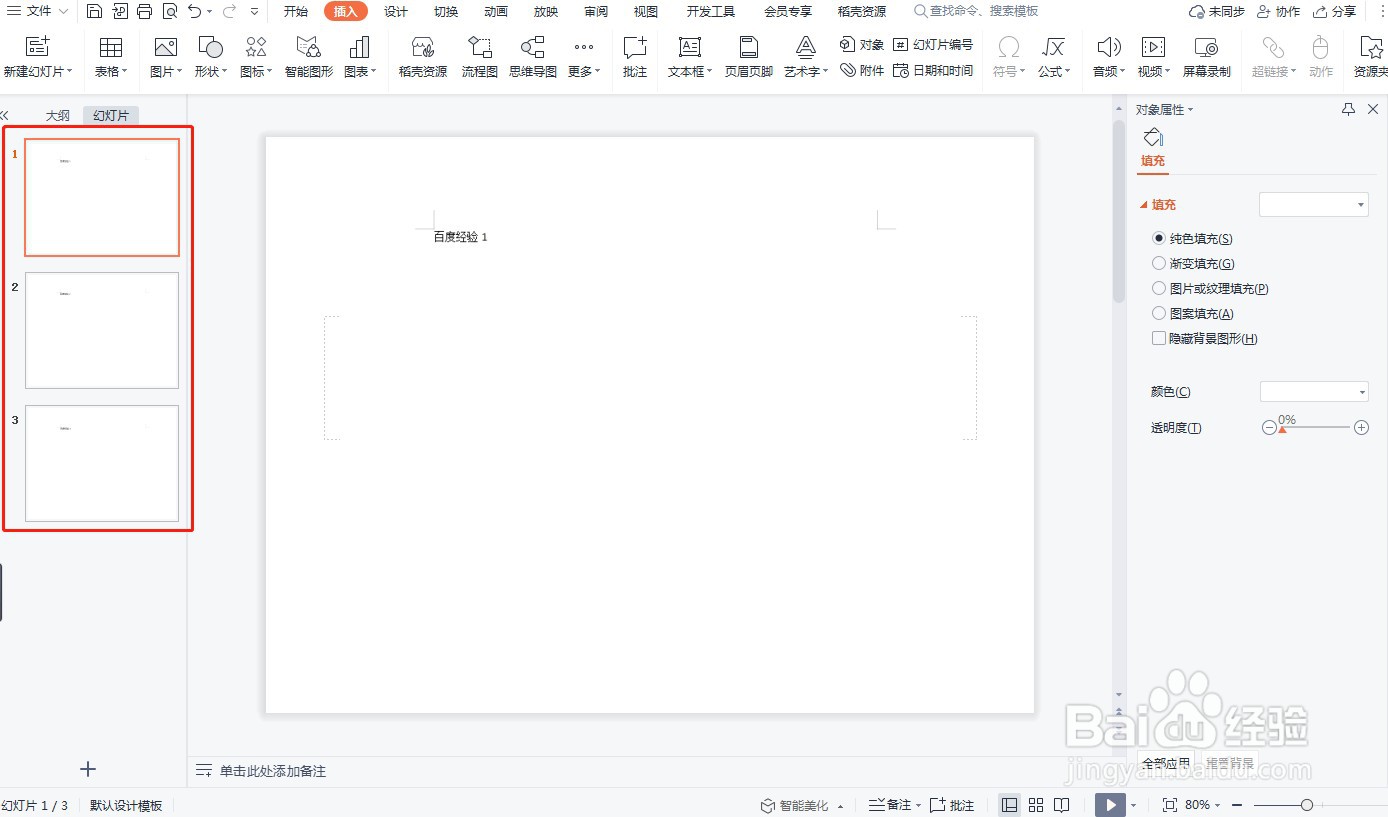Switch to the 大纲 outline tab
Image resolution: width=1388 pixels, height=817 pixels.
point(57,114)
